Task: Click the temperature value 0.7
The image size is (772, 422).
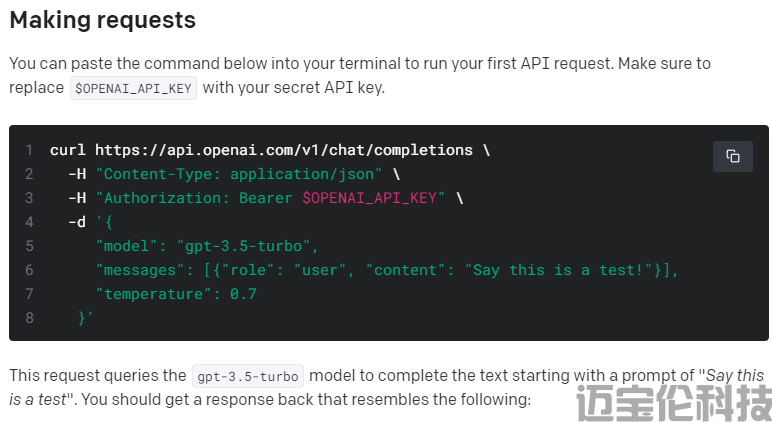Action: [x=243, y=294]
